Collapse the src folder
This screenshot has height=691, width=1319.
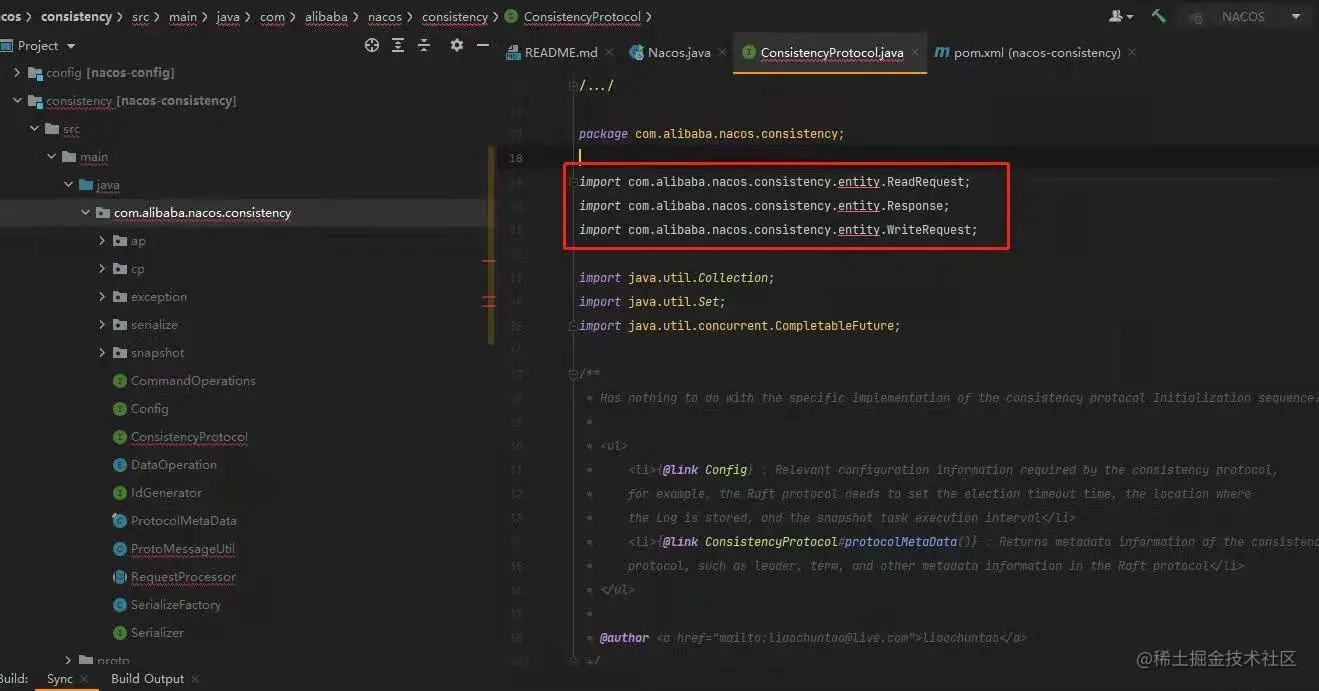(34, 129)
